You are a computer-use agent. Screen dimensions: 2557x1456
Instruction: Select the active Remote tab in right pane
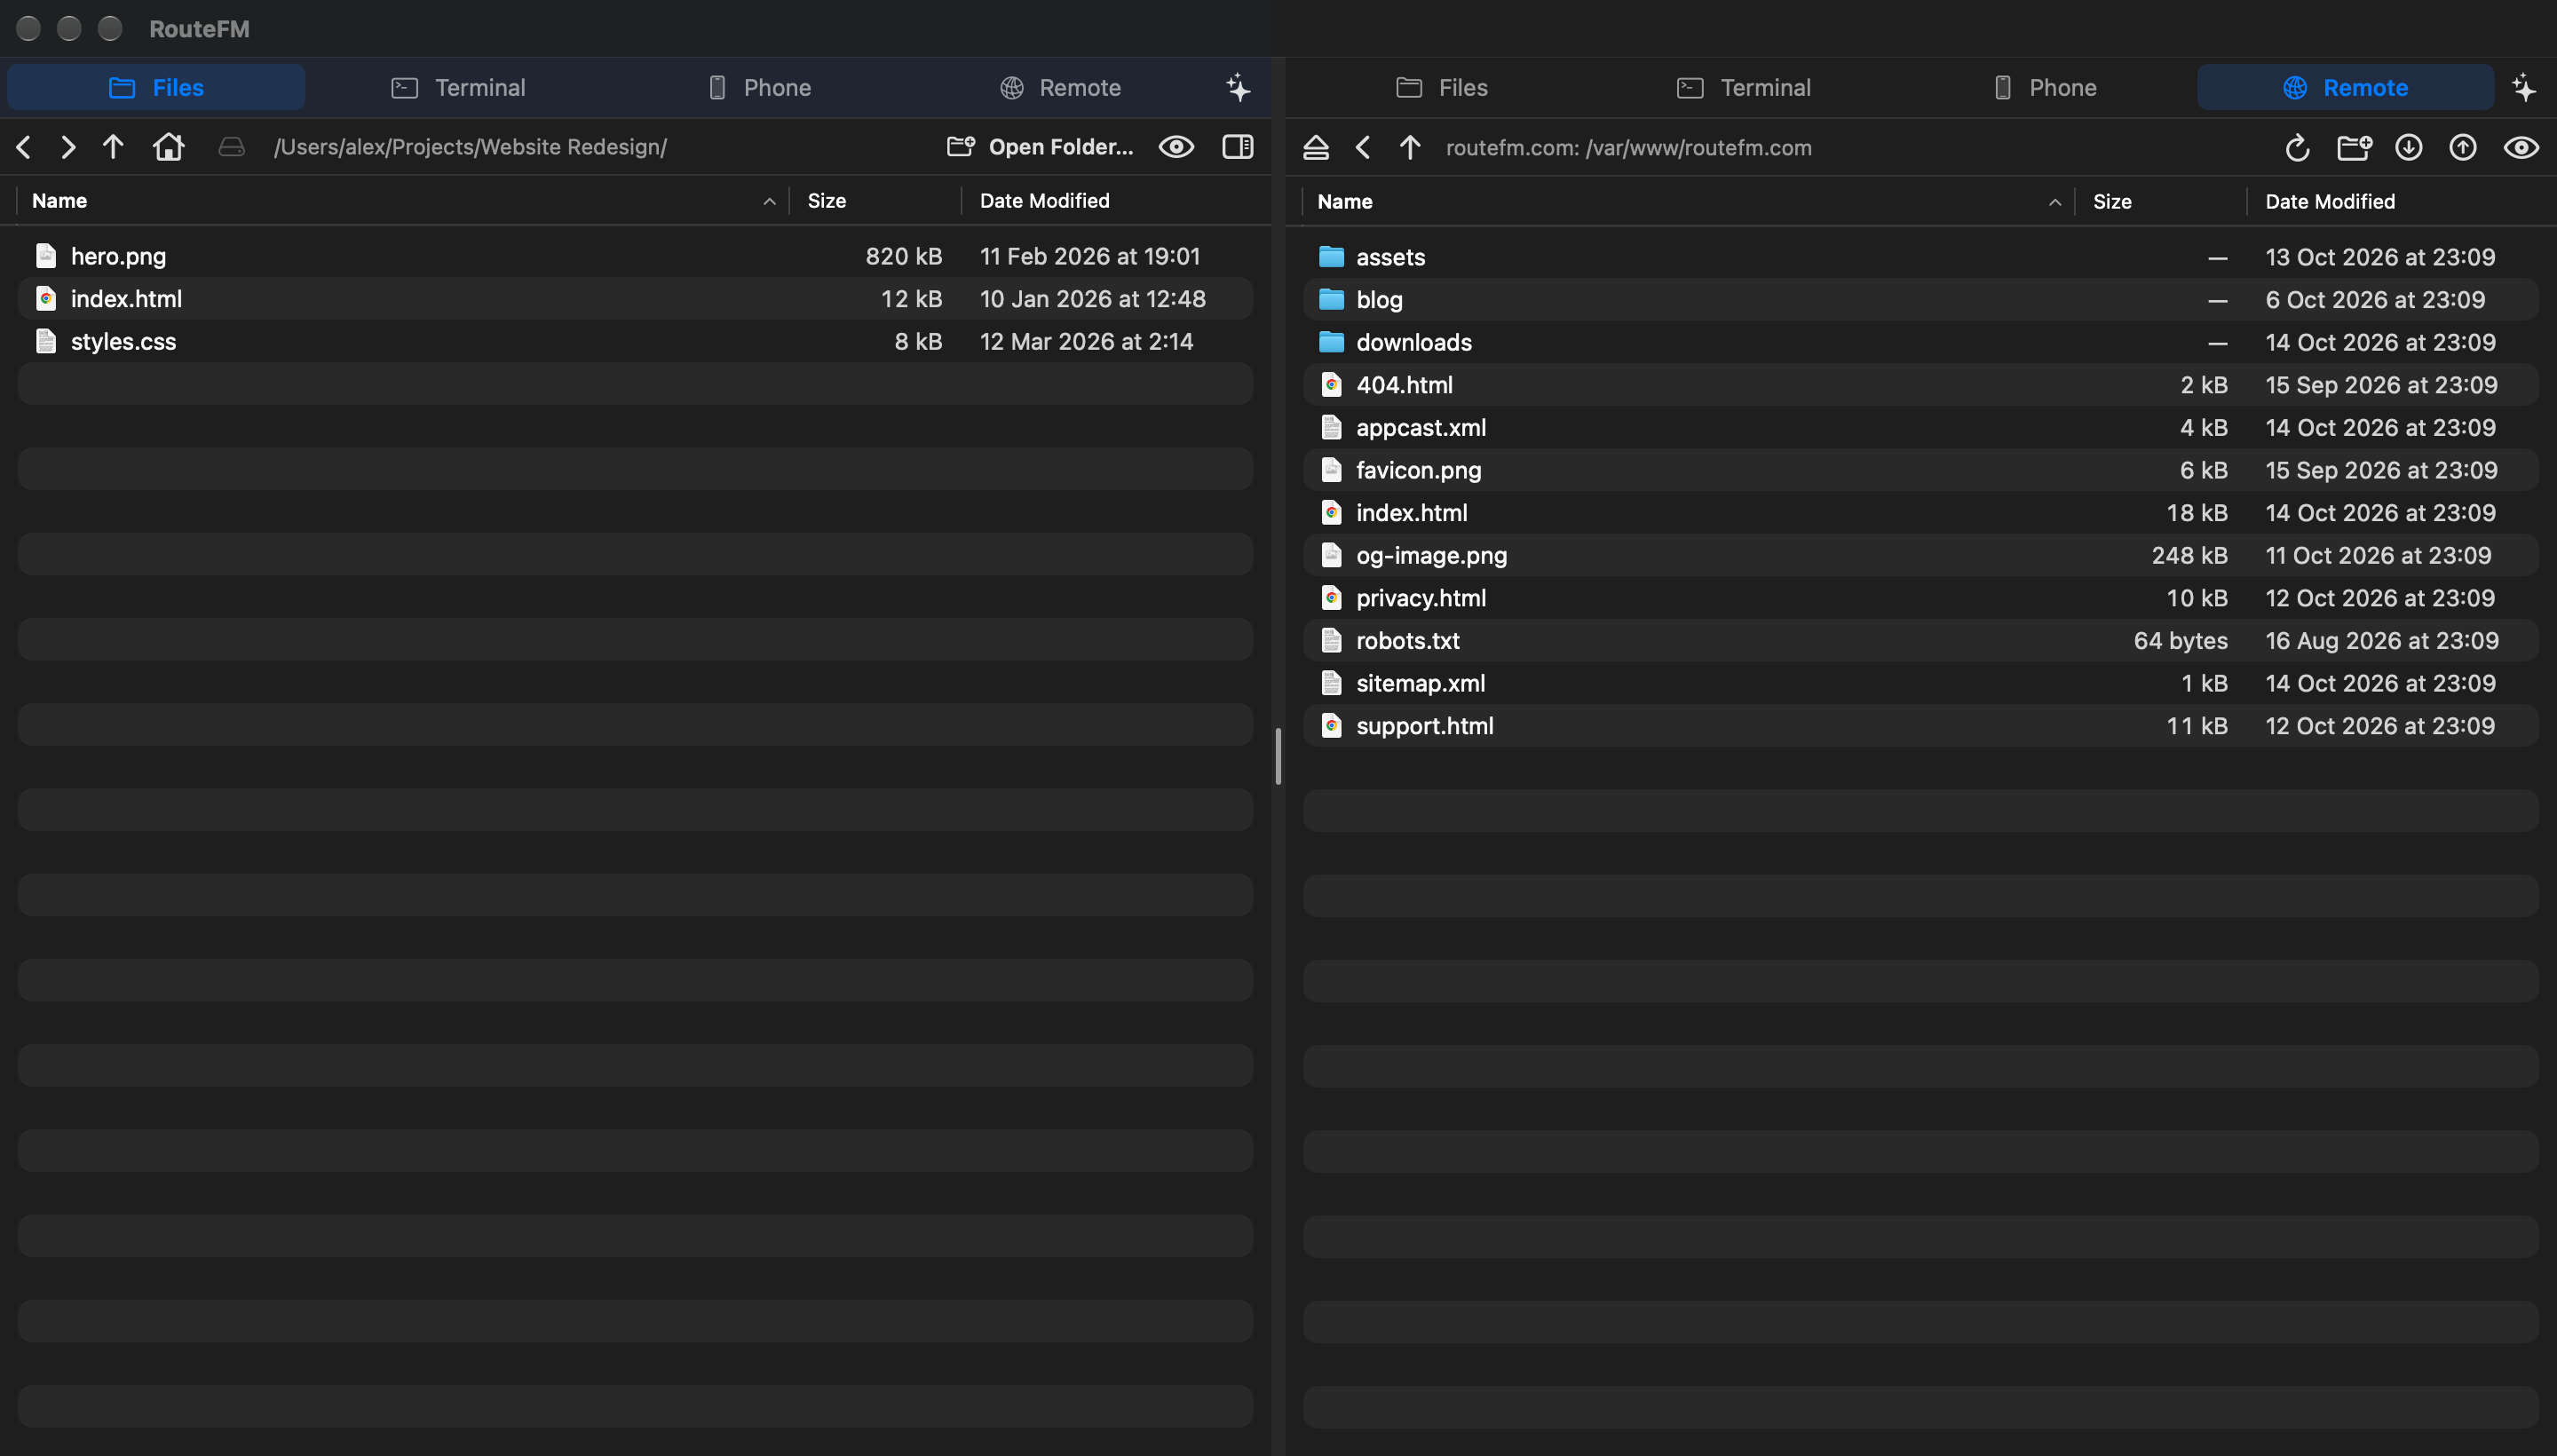pyautogui.click(x=2345, y=87)
